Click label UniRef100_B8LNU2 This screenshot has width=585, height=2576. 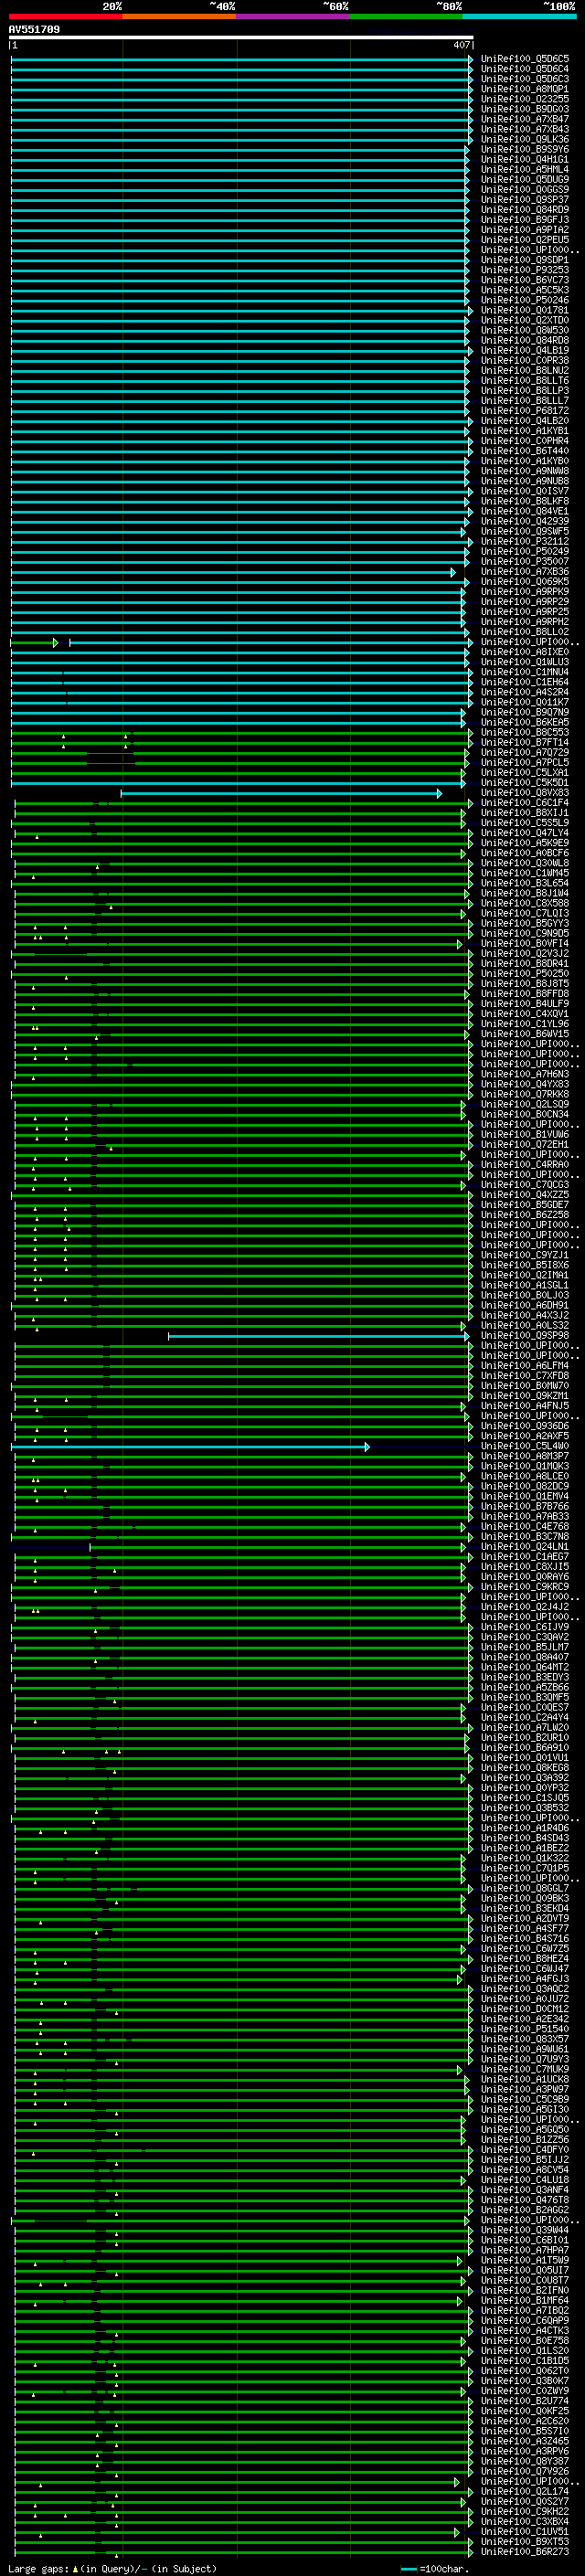click(x=525, y=370)
